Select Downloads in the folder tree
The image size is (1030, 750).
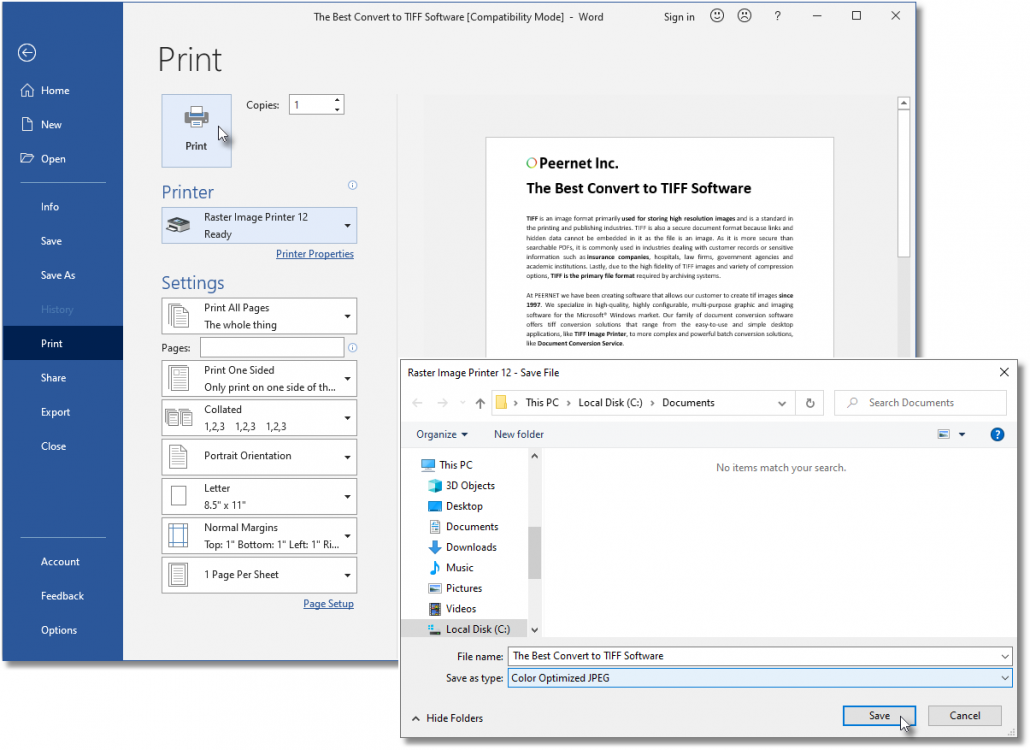click(462, 547)
